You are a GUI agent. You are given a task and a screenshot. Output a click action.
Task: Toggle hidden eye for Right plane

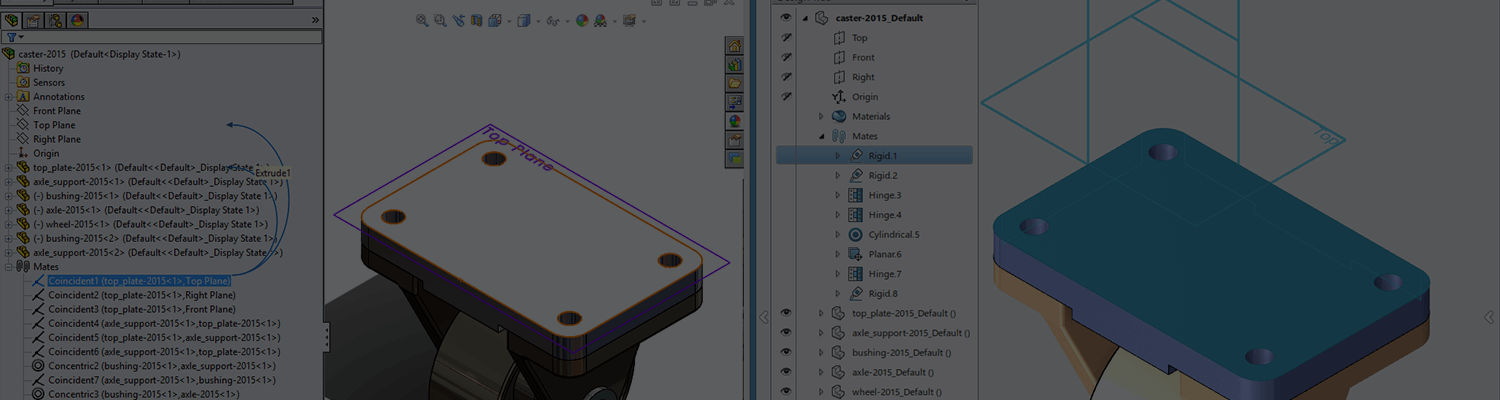point(786,77)
